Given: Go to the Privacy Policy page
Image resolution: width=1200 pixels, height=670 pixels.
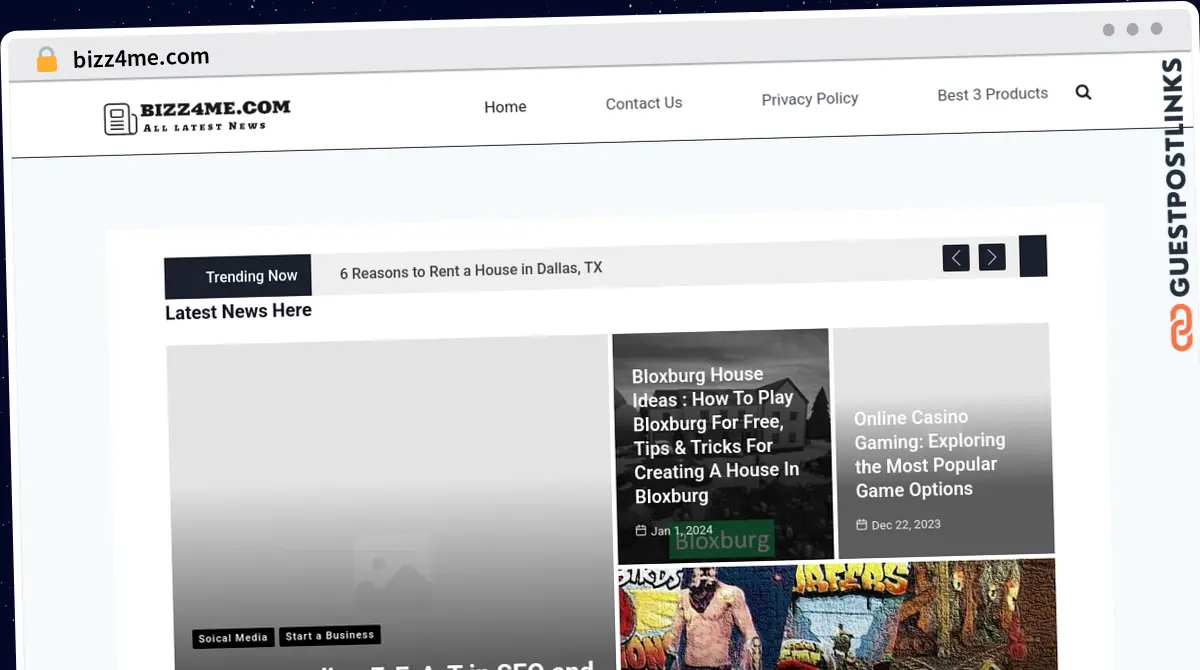Looking at the screenshot, I should tap(810, 99).
